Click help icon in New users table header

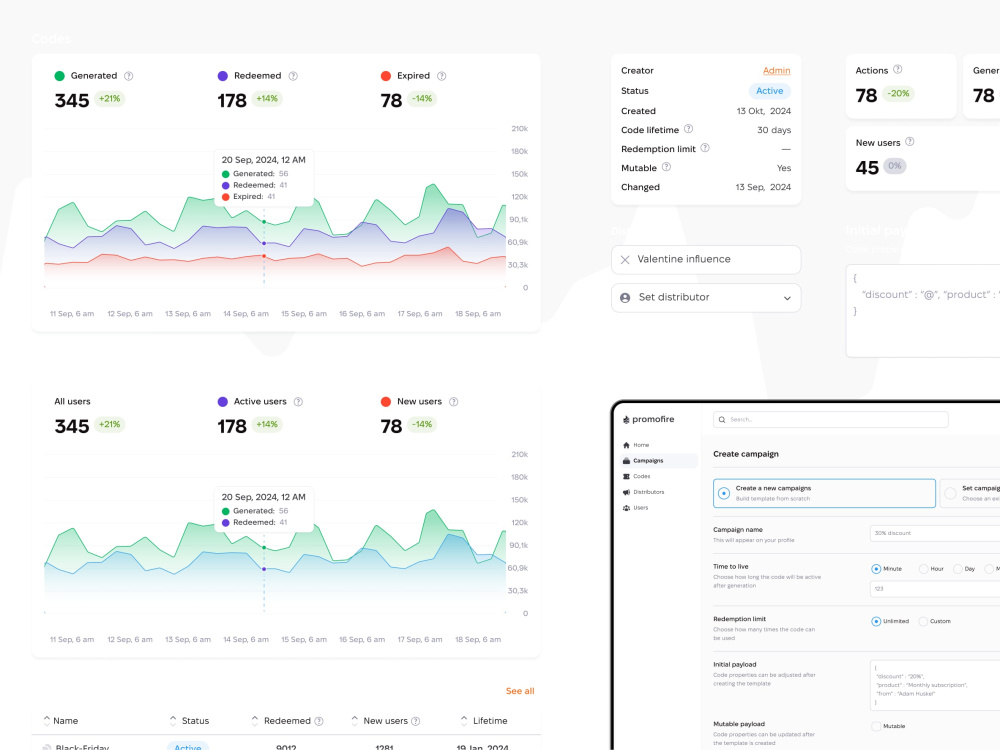[x=415, y=721]
